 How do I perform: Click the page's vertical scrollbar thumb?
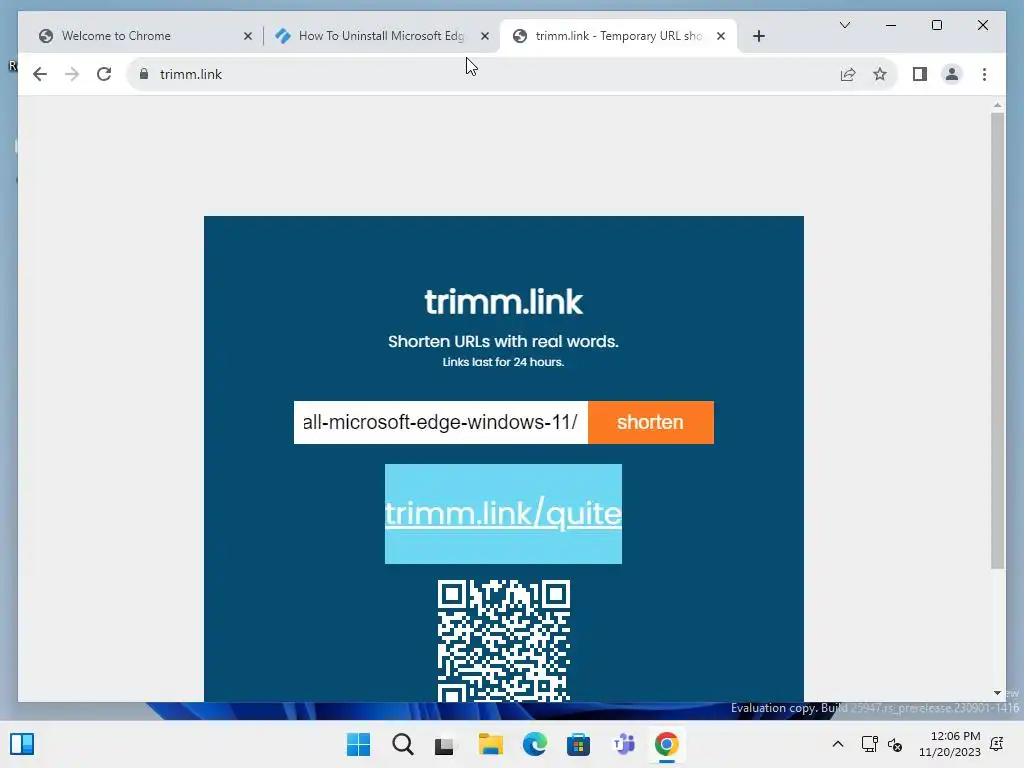point(997,341)
